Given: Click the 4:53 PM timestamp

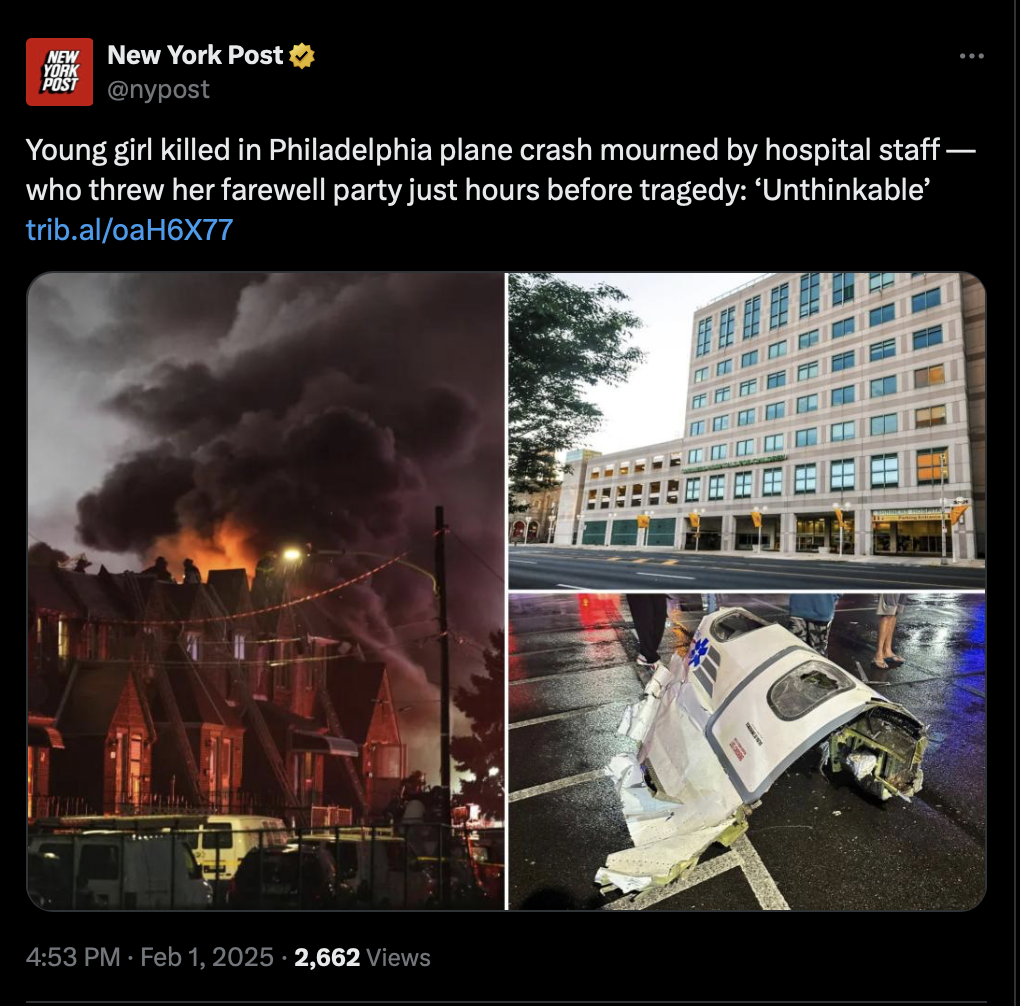Looking at the screenshot, I should [73, 957].
